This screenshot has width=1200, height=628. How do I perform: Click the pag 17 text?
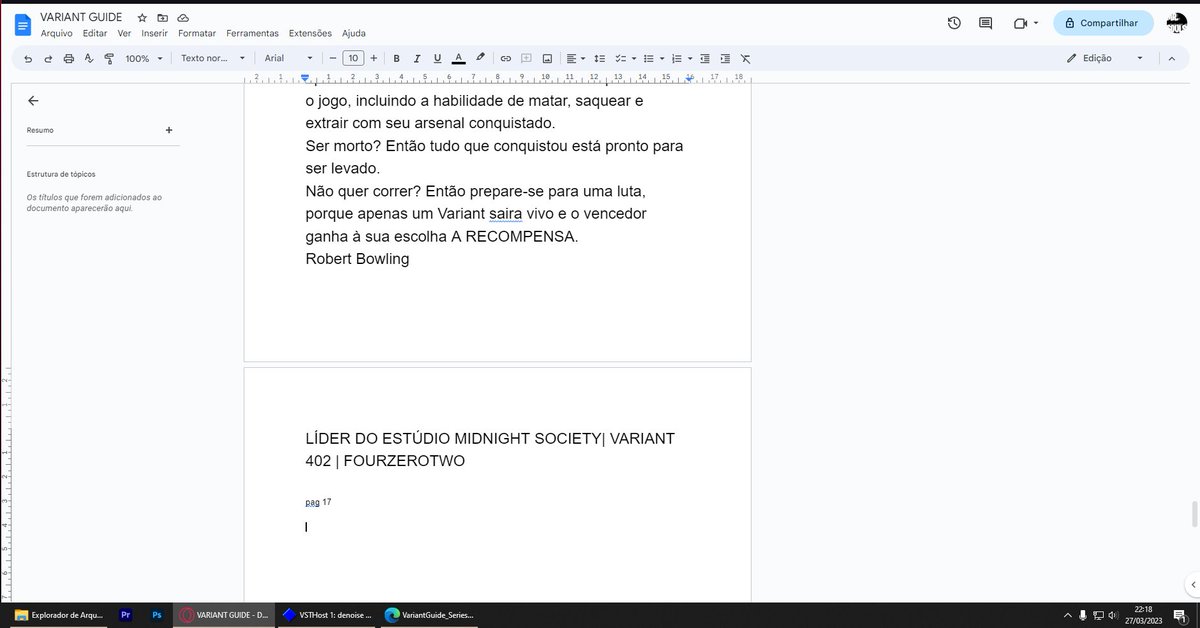tap(318, 502)
